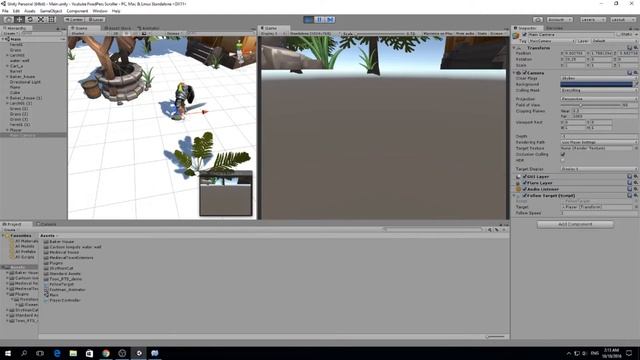Click the Project icon size slider
The image size is (640, 360).
pos(496,337)
